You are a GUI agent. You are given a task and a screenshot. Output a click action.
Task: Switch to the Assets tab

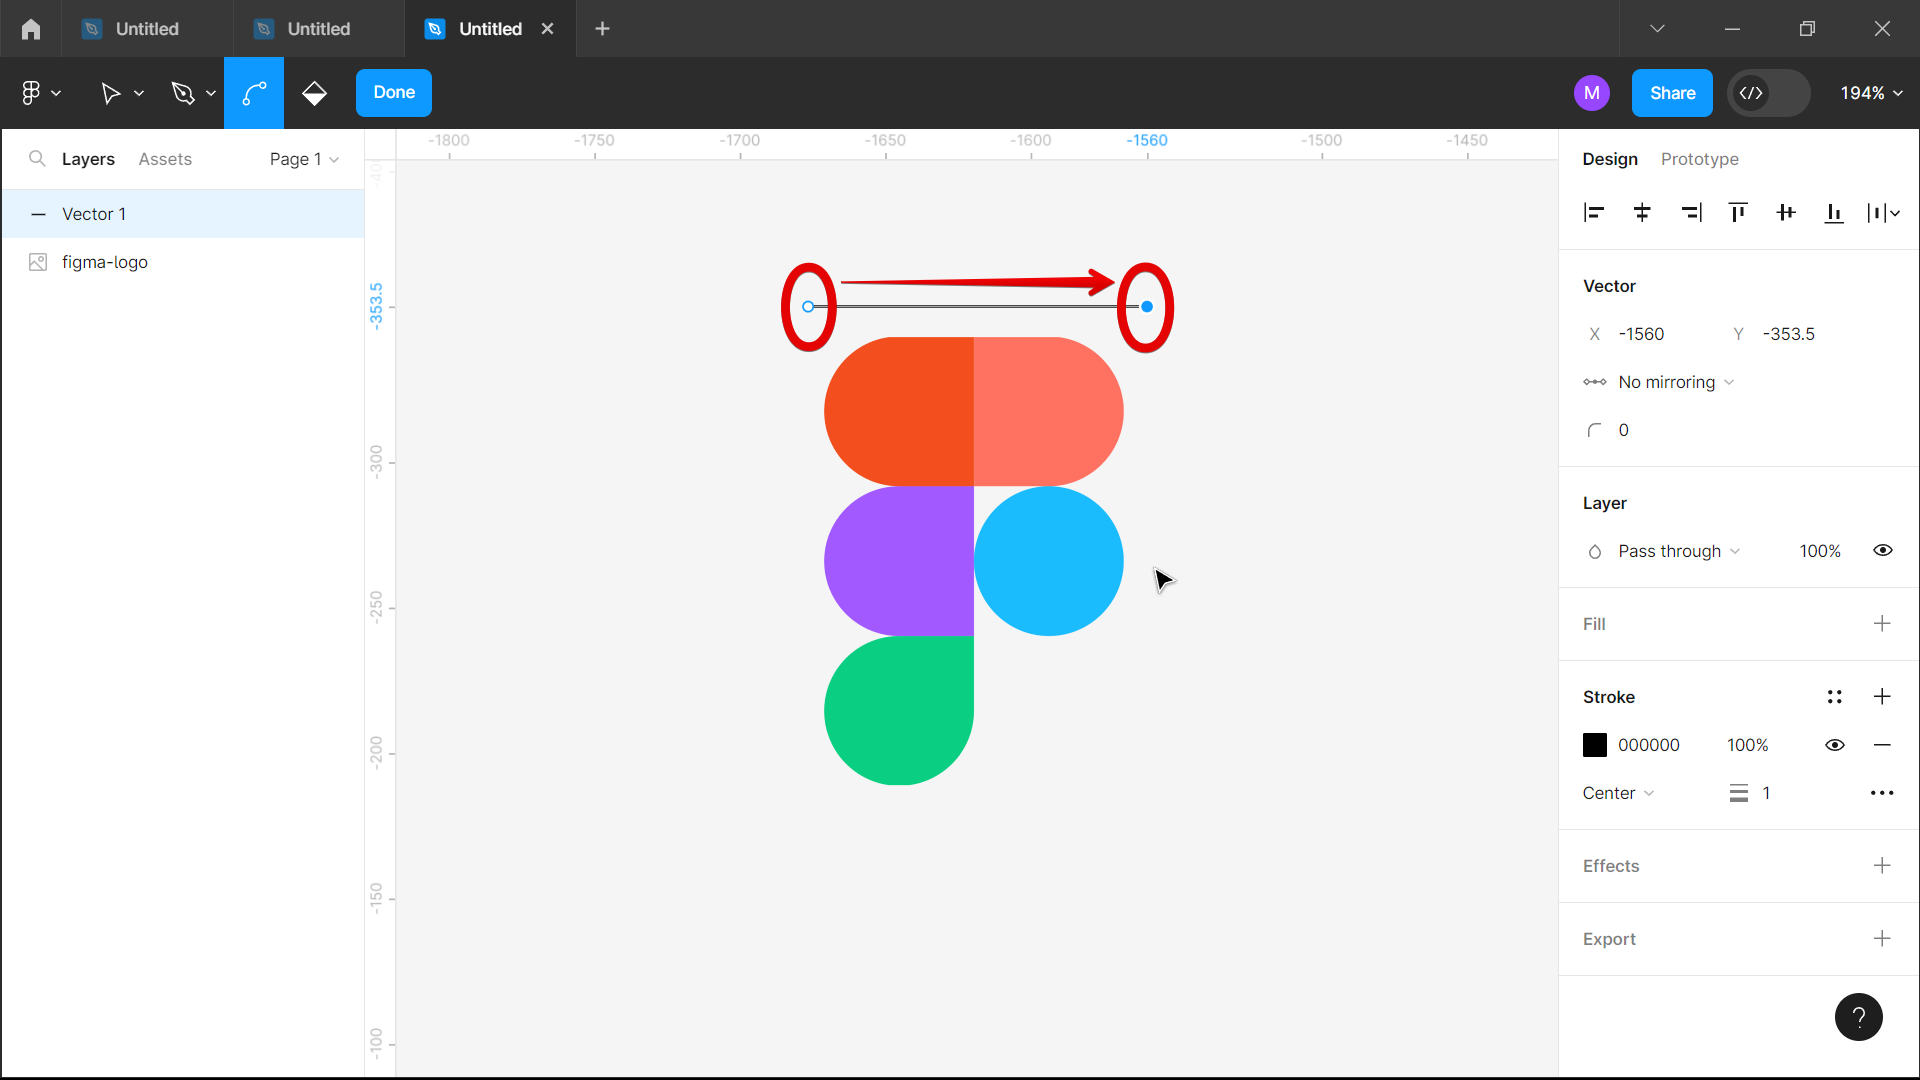165,159
